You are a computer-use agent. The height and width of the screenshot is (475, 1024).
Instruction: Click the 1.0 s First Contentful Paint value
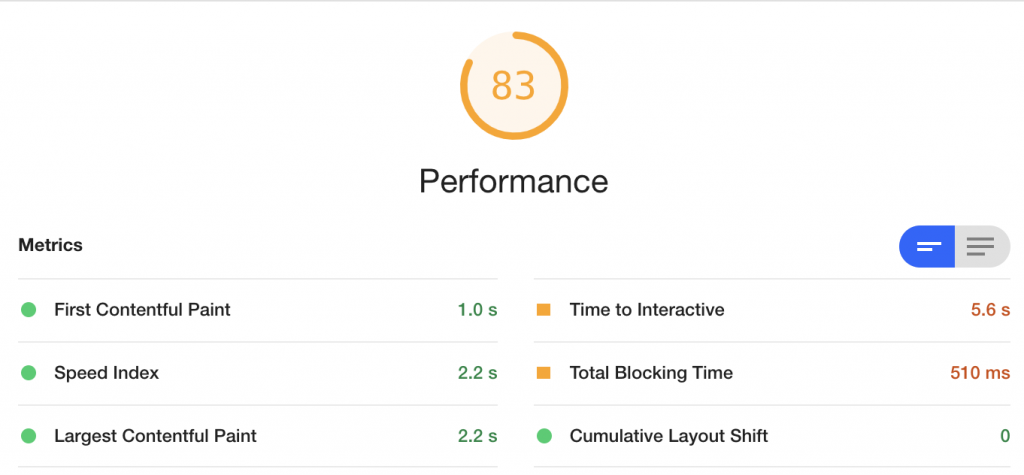coord(477,310)
